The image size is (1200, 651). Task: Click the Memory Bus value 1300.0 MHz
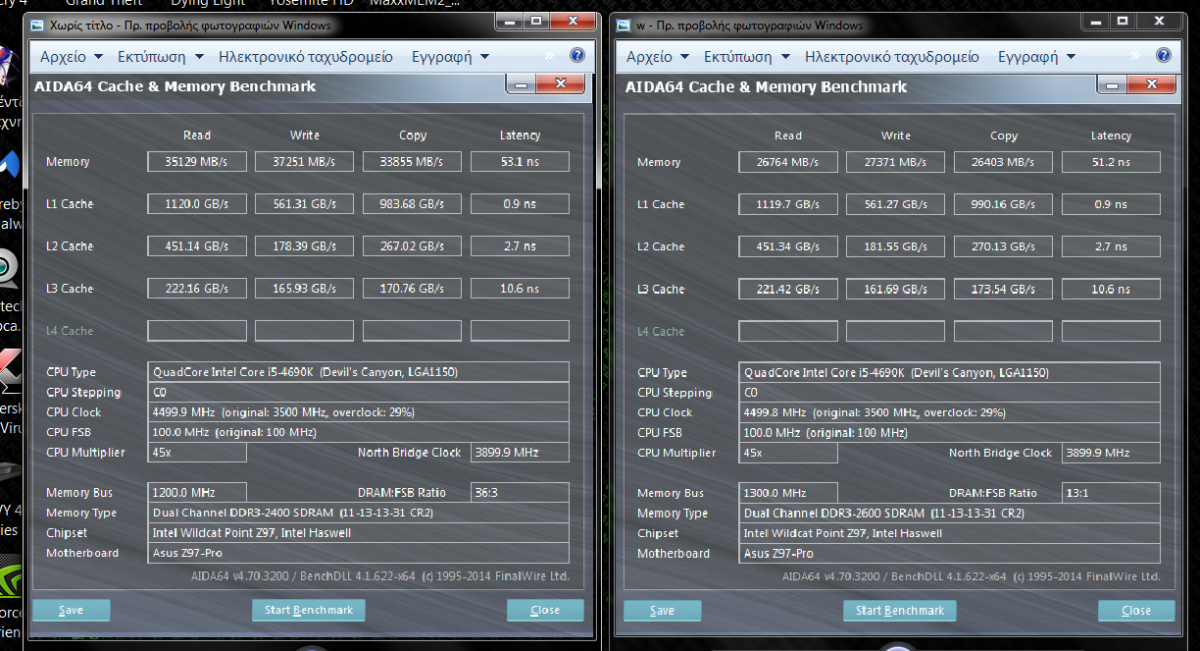point(788,493)
